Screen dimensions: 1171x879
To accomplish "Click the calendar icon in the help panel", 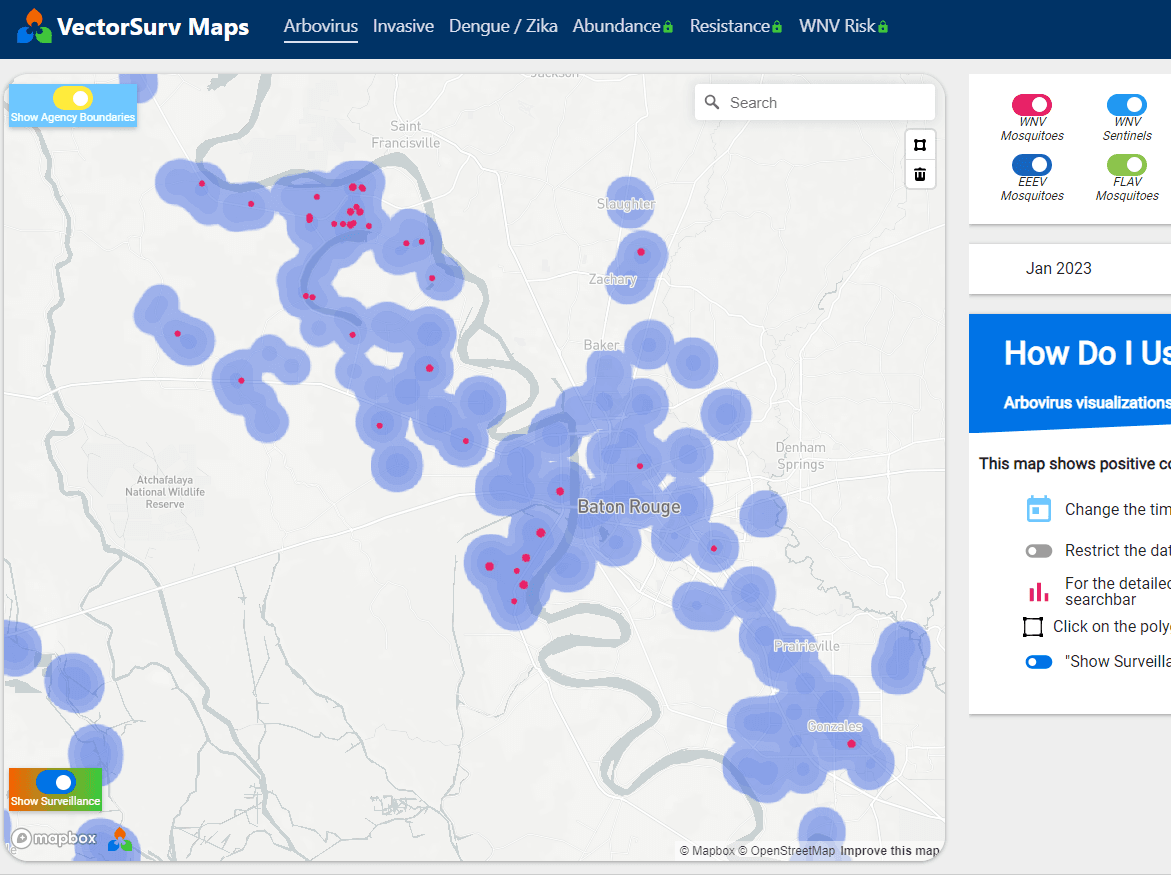I will (1039, 508).
